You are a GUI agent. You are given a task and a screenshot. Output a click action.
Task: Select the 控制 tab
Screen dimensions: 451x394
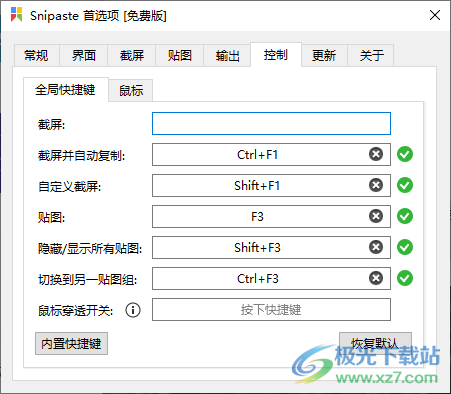point(276,55)
